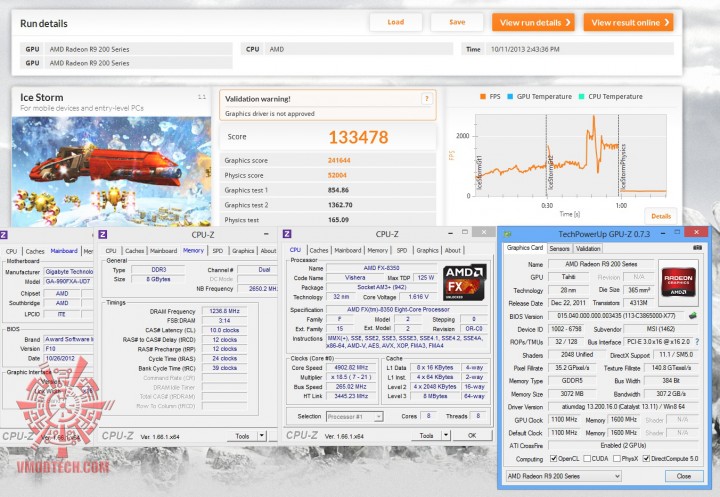720x497 pixels.
Task: Toggle the DirectCompute 5.0 checkbox
Action: click(x=646, y=458)
